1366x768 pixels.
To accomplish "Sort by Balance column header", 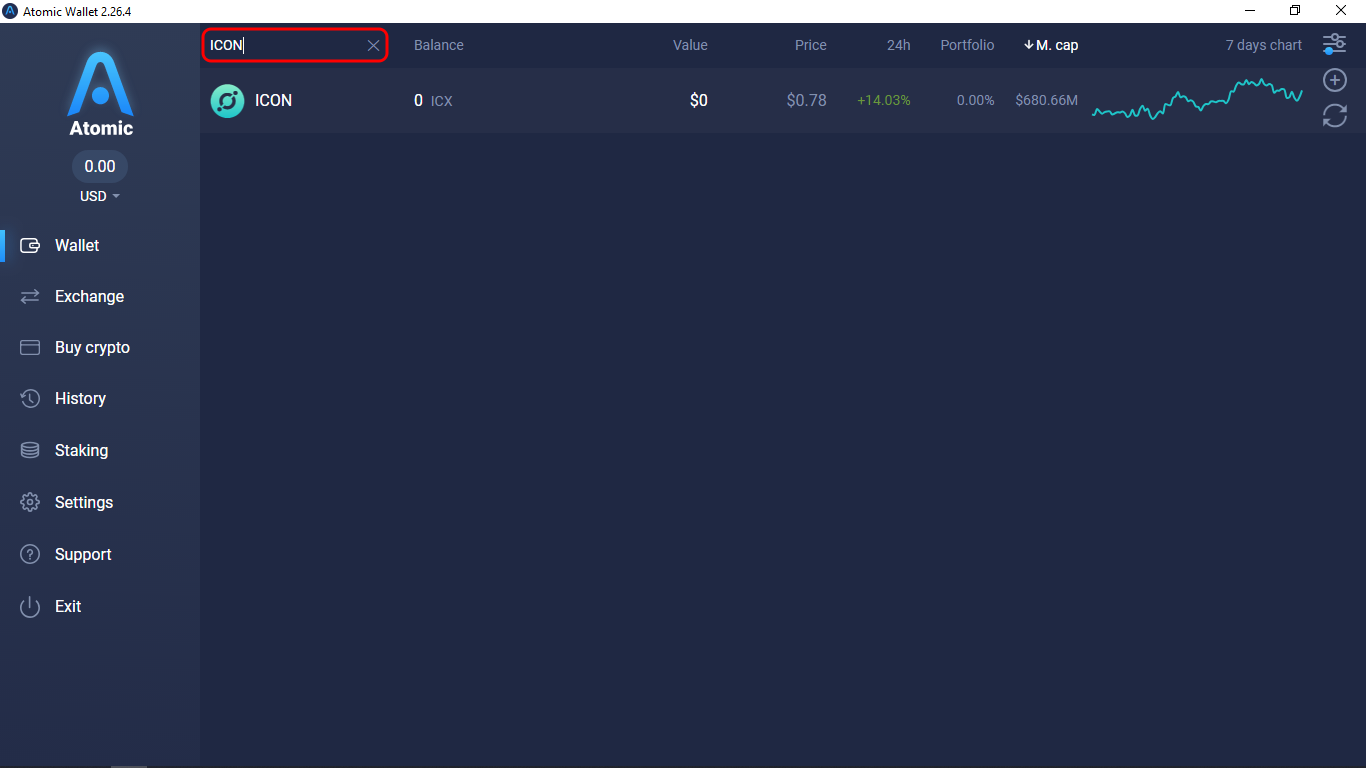I will (x=439, y=45).
